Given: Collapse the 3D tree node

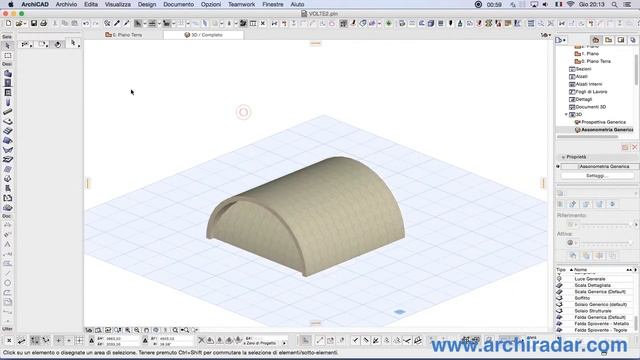Looking at the screenshot, I should (x=566, y=115).
